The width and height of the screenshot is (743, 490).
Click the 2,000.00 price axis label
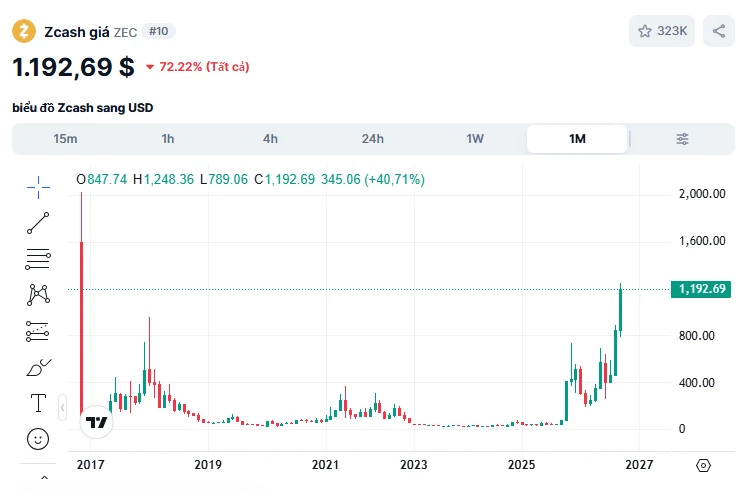[702, 194]
